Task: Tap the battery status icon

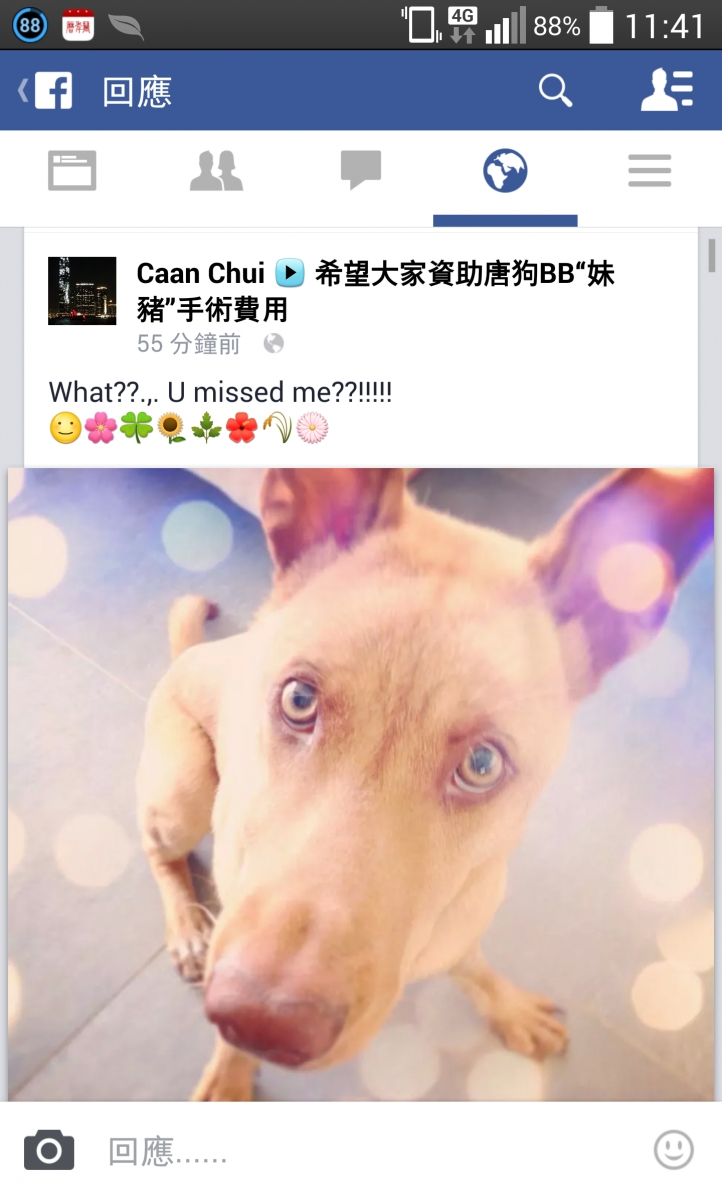Action: [x=601, y=26]
